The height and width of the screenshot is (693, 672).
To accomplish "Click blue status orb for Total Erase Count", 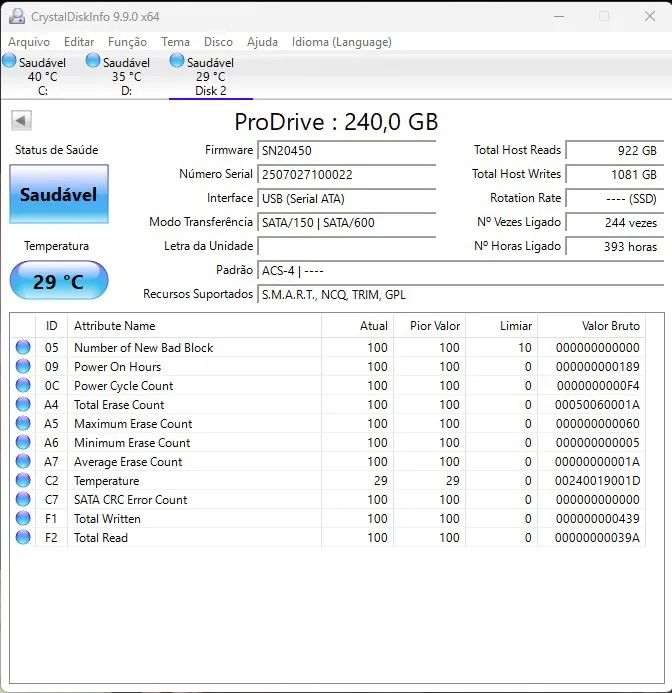I will pos(23,404).
